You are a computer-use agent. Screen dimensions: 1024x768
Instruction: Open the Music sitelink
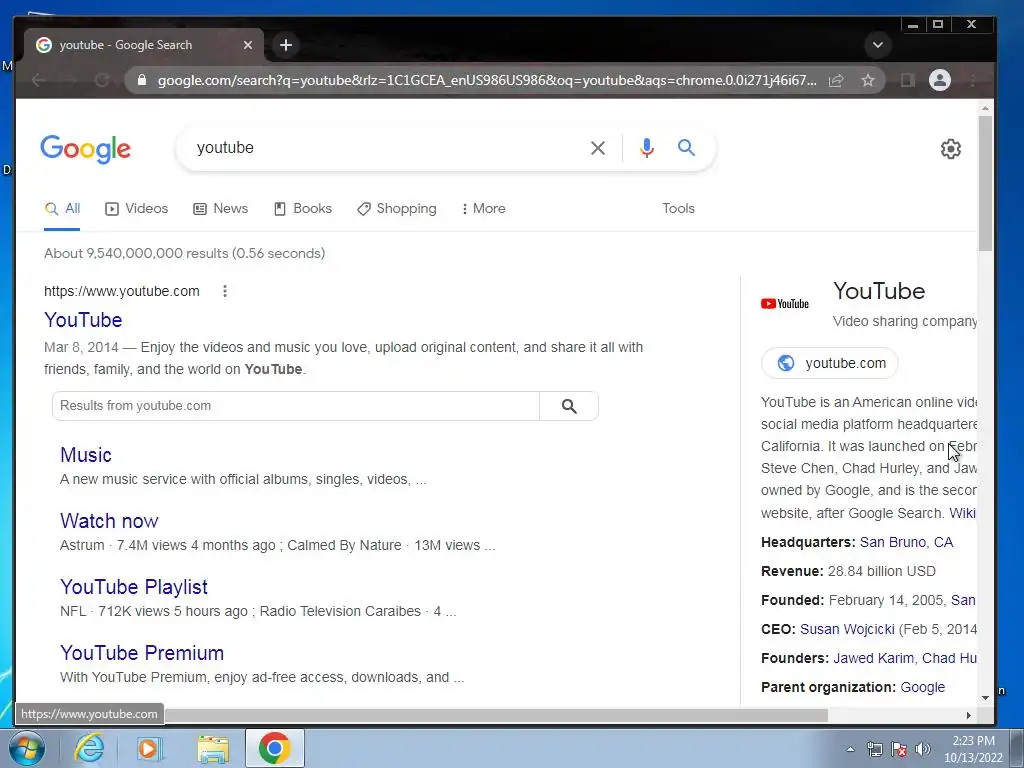coord(86,455)
